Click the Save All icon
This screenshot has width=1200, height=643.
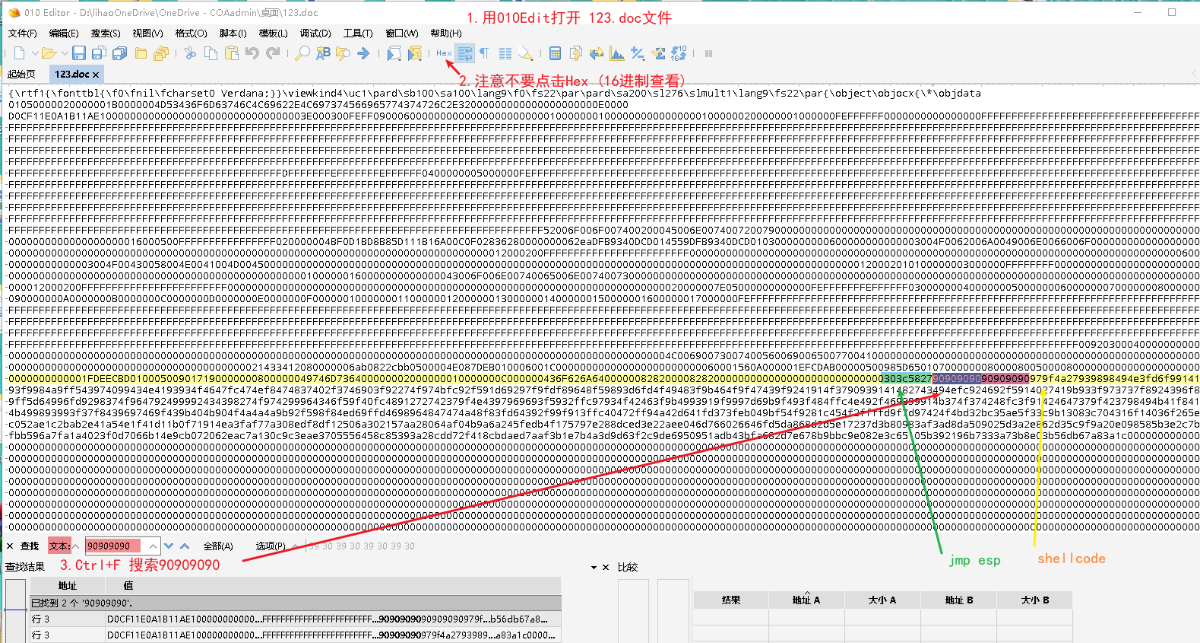pos(119,52)
